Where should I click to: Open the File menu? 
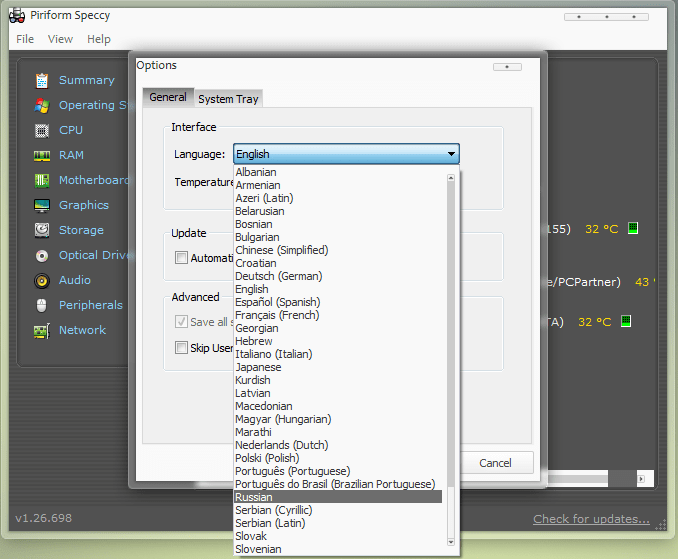[25, 39]
